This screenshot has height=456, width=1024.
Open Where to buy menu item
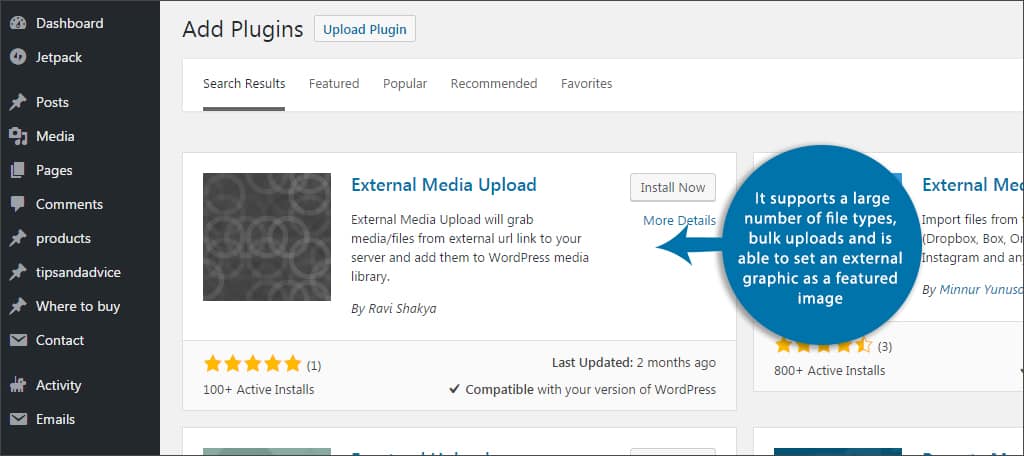click(78, 306)
